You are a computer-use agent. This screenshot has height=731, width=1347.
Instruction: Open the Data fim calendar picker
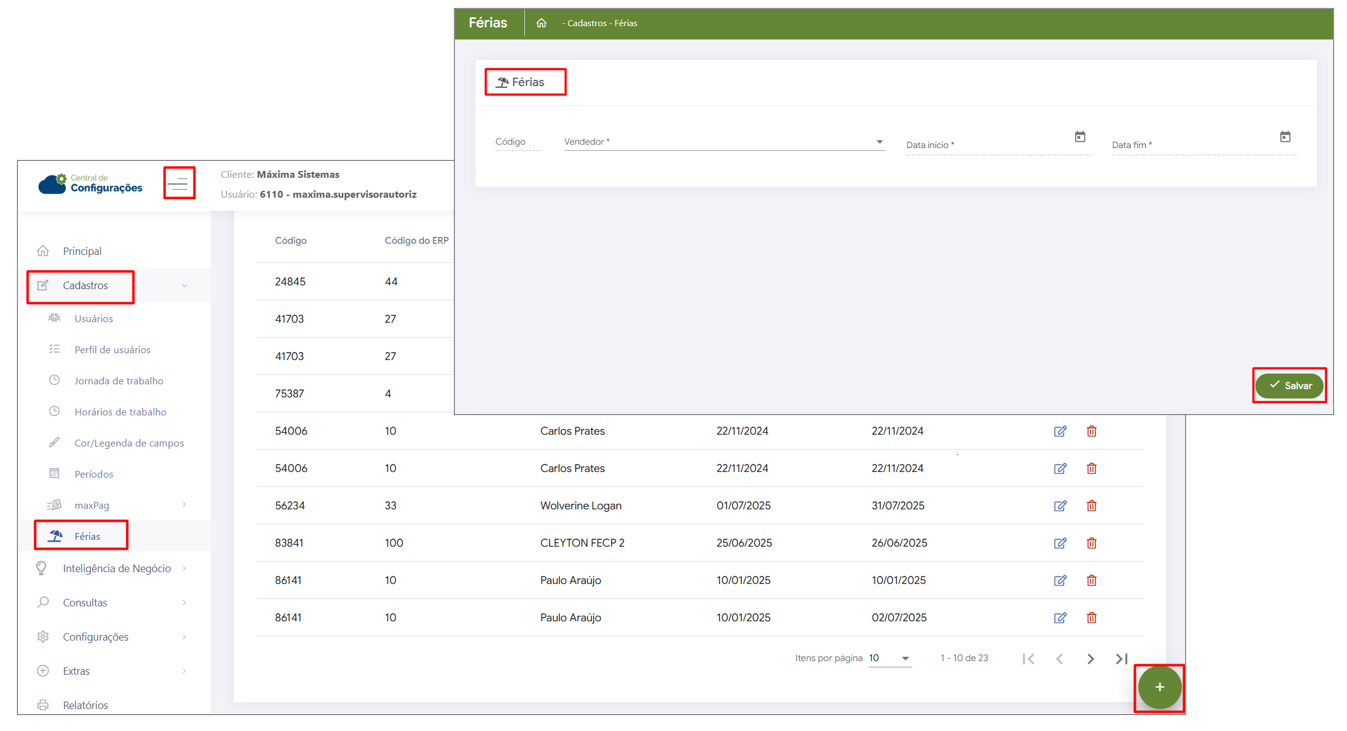(x=1285, y=137)
